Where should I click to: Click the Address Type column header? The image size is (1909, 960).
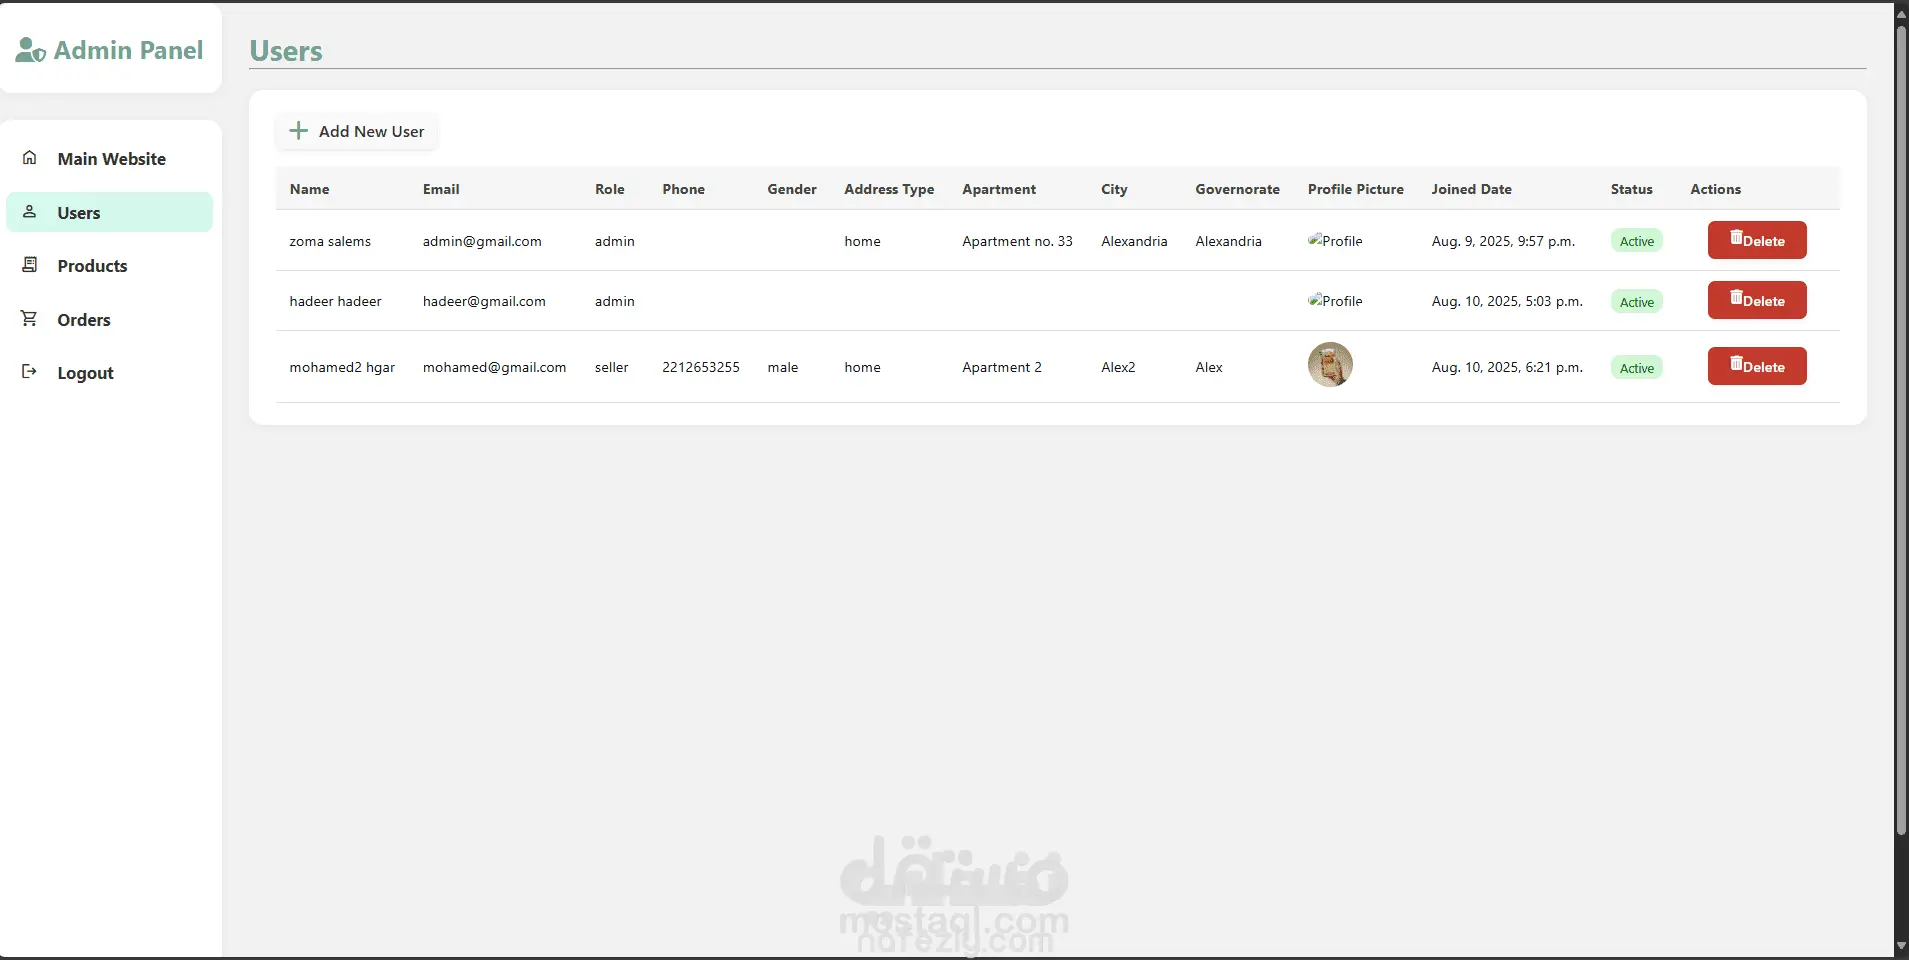pos(889,189)
